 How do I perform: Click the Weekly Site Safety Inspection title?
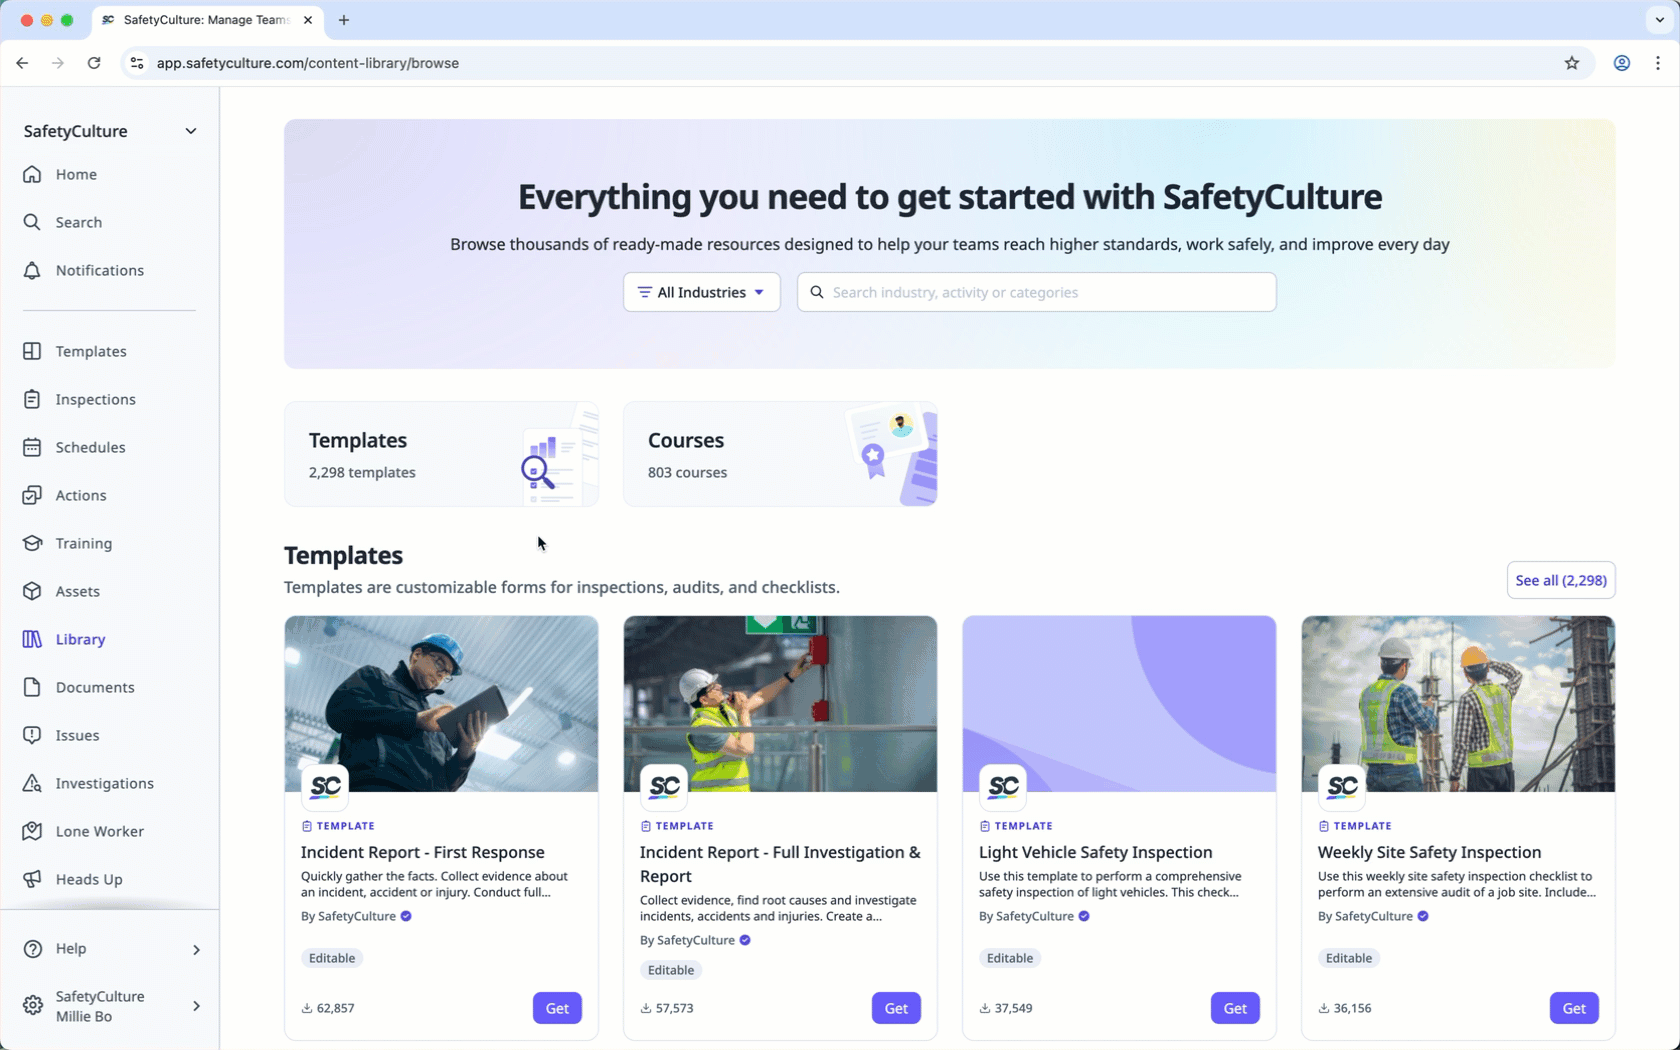[x=1429, y=852]
